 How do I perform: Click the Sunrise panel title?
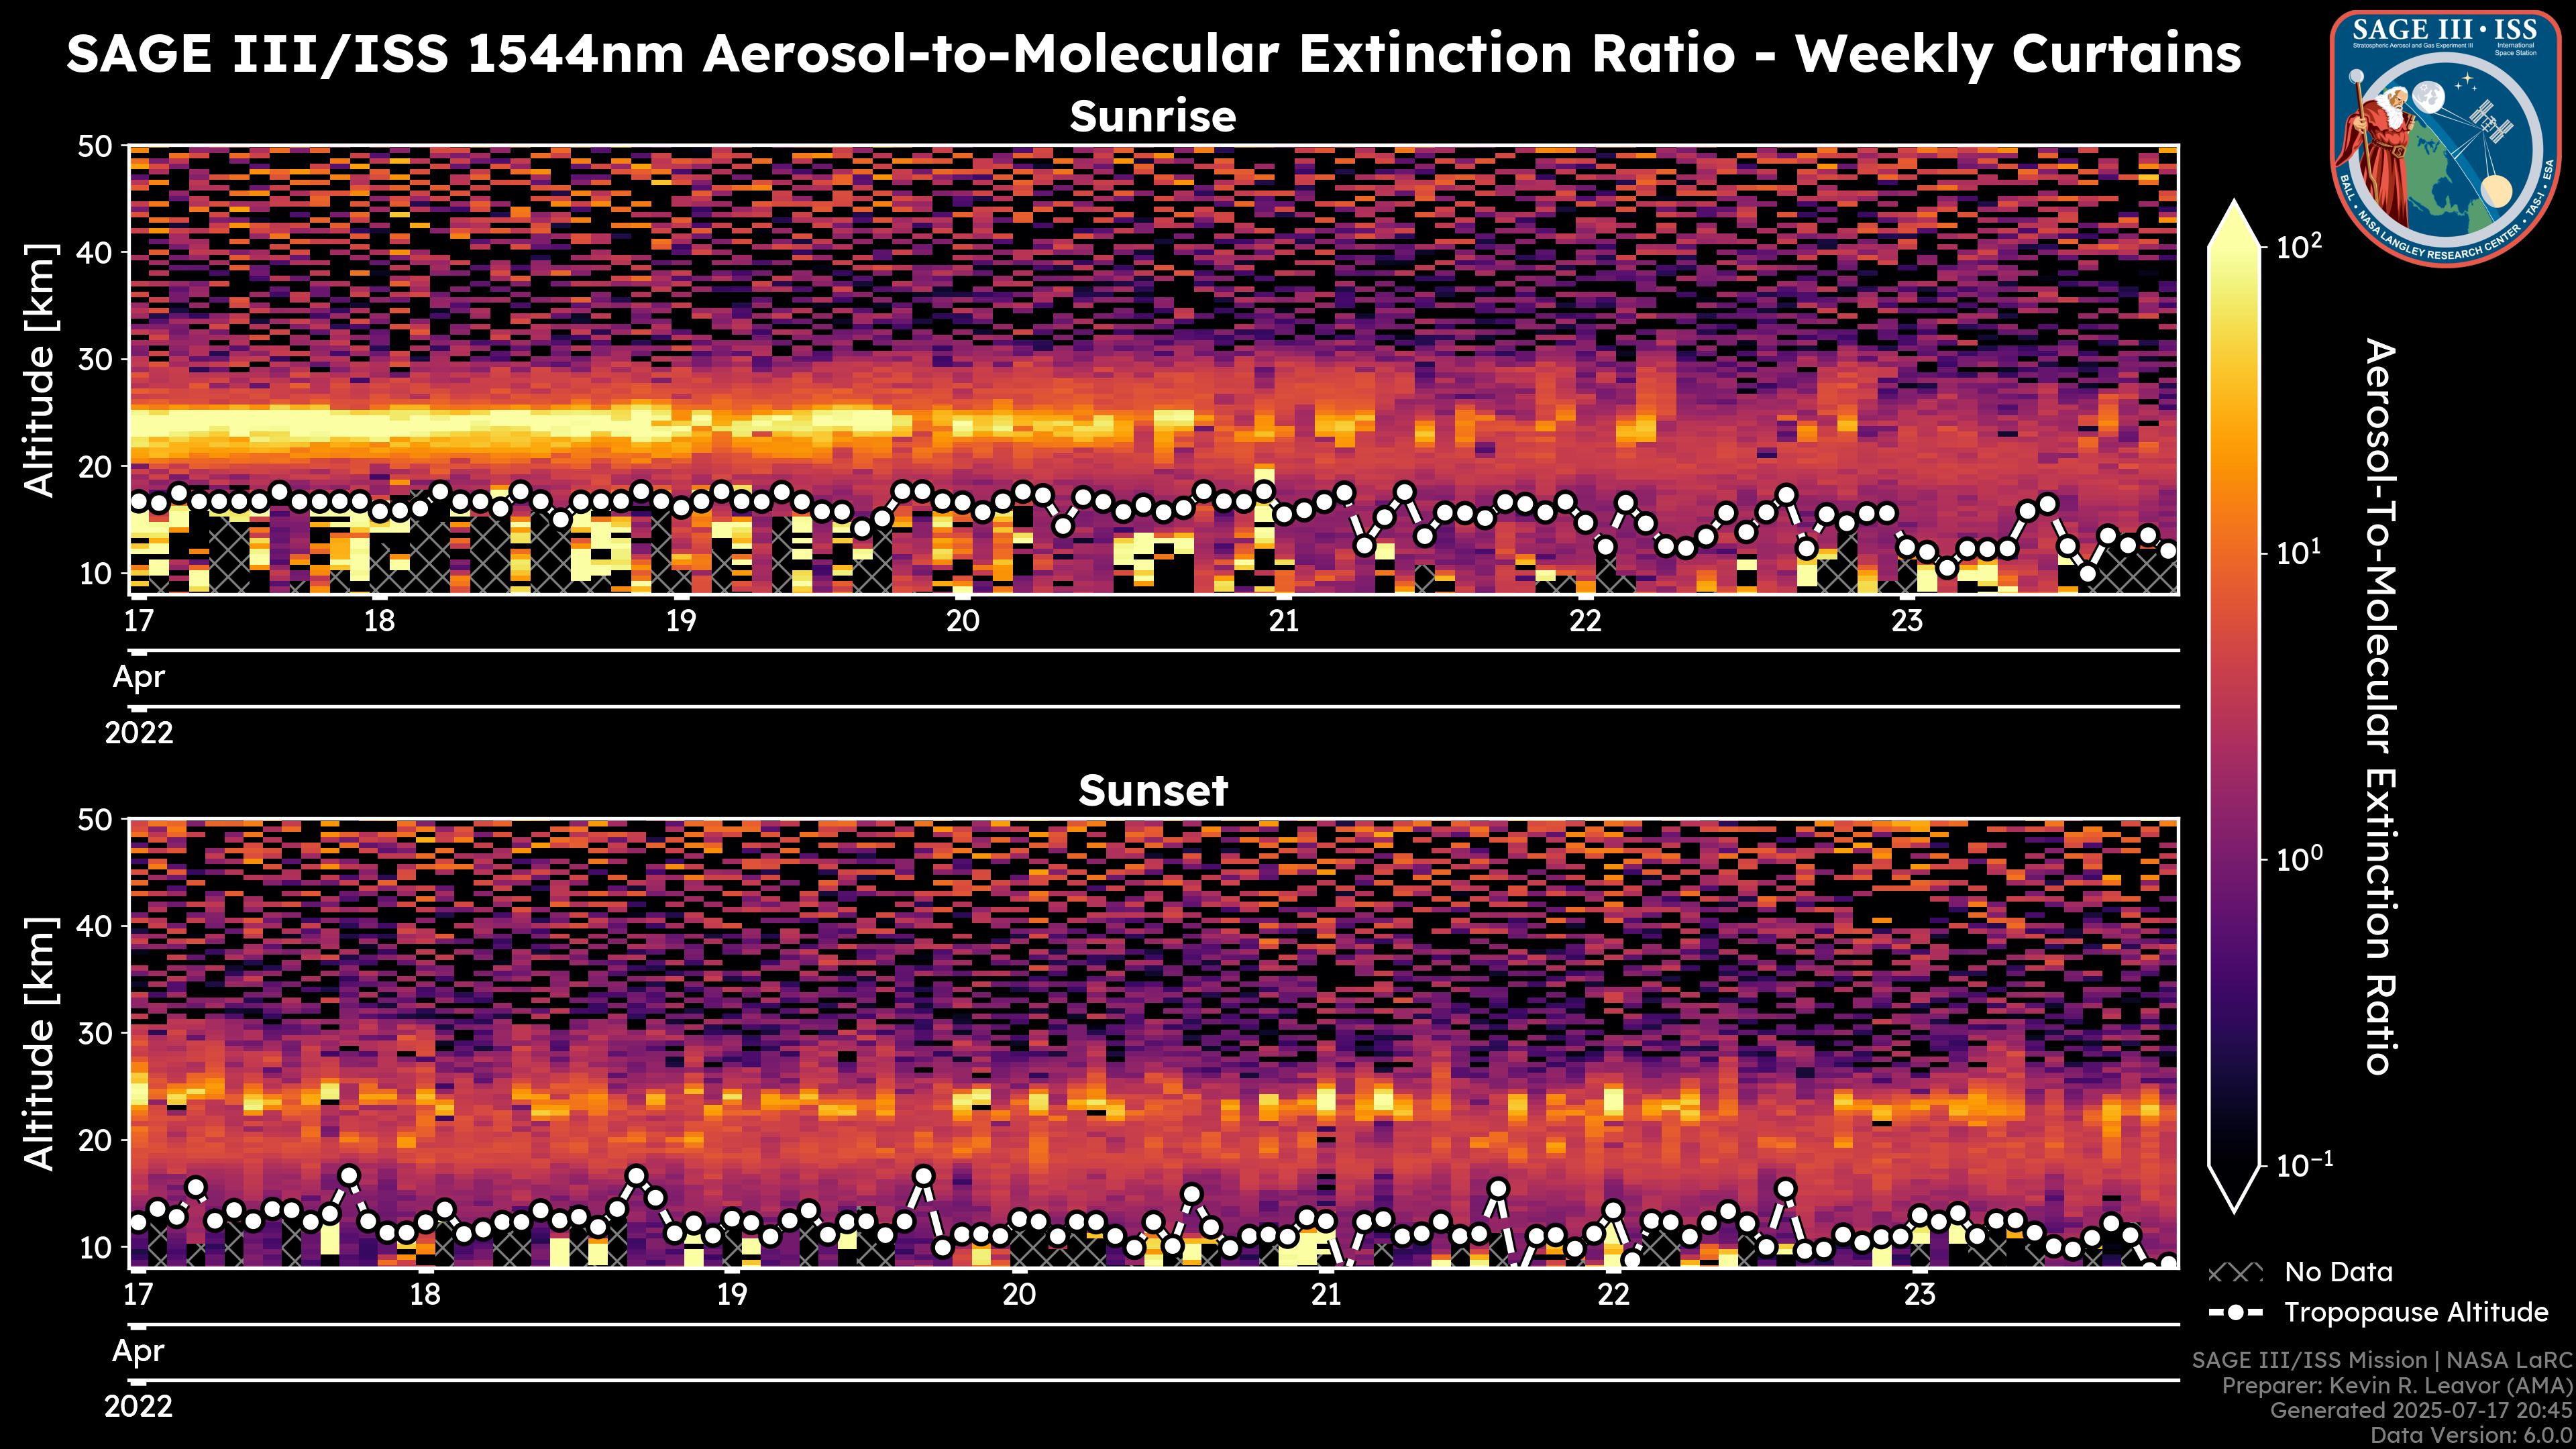pyautogui.click(x=1152, y=117)
